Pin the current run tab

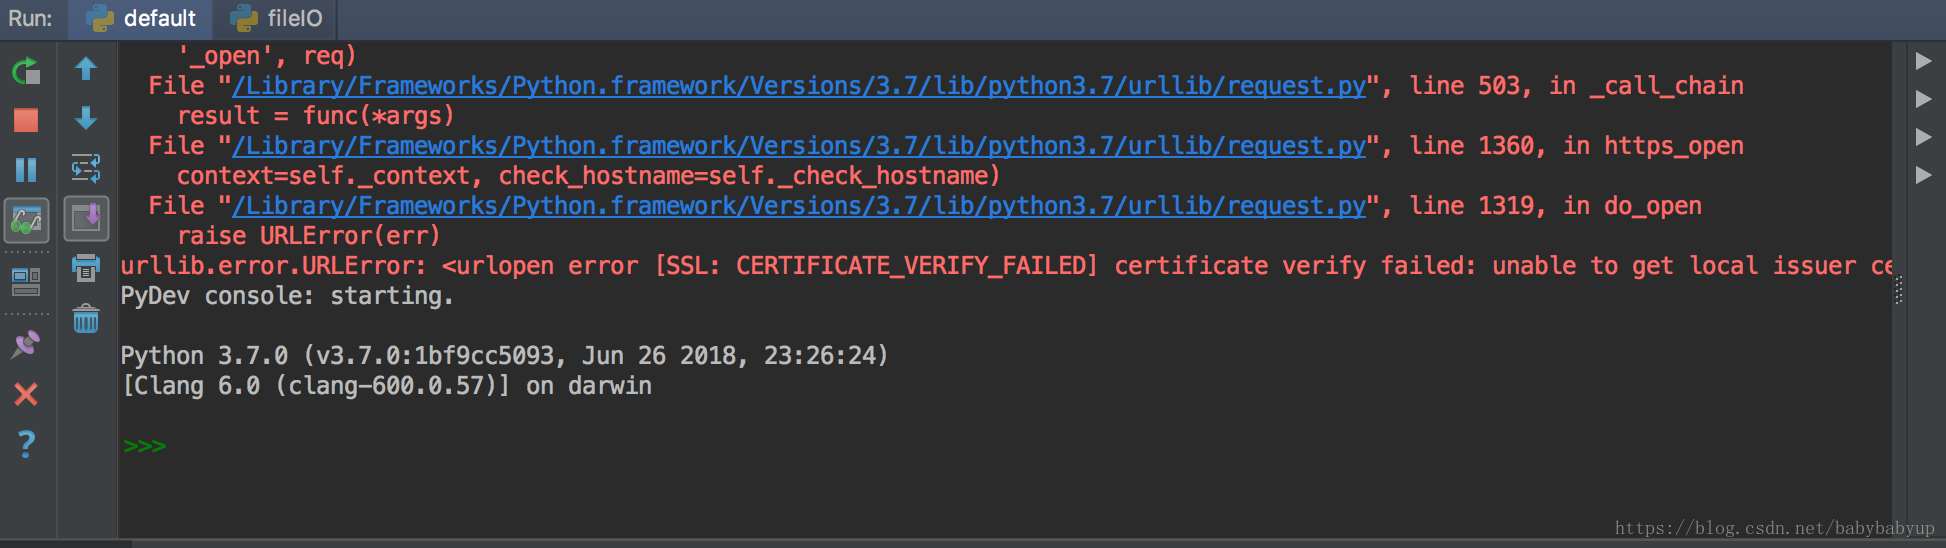(26, 344)
